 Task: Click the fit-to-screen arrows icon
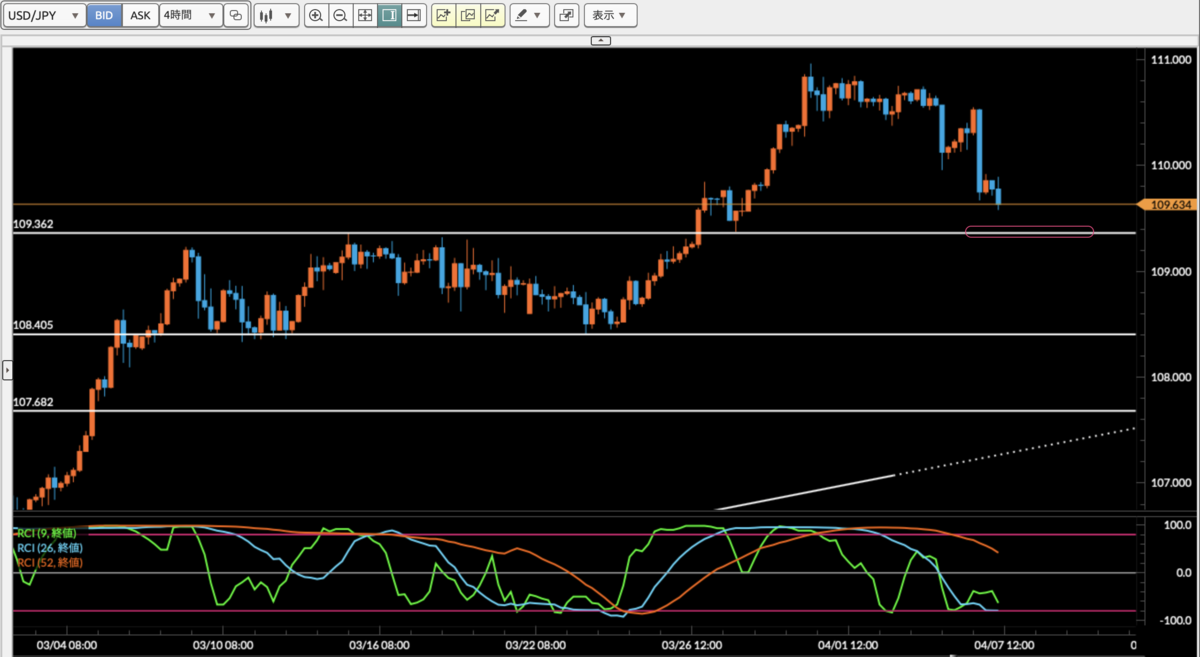tap(364, 15)
